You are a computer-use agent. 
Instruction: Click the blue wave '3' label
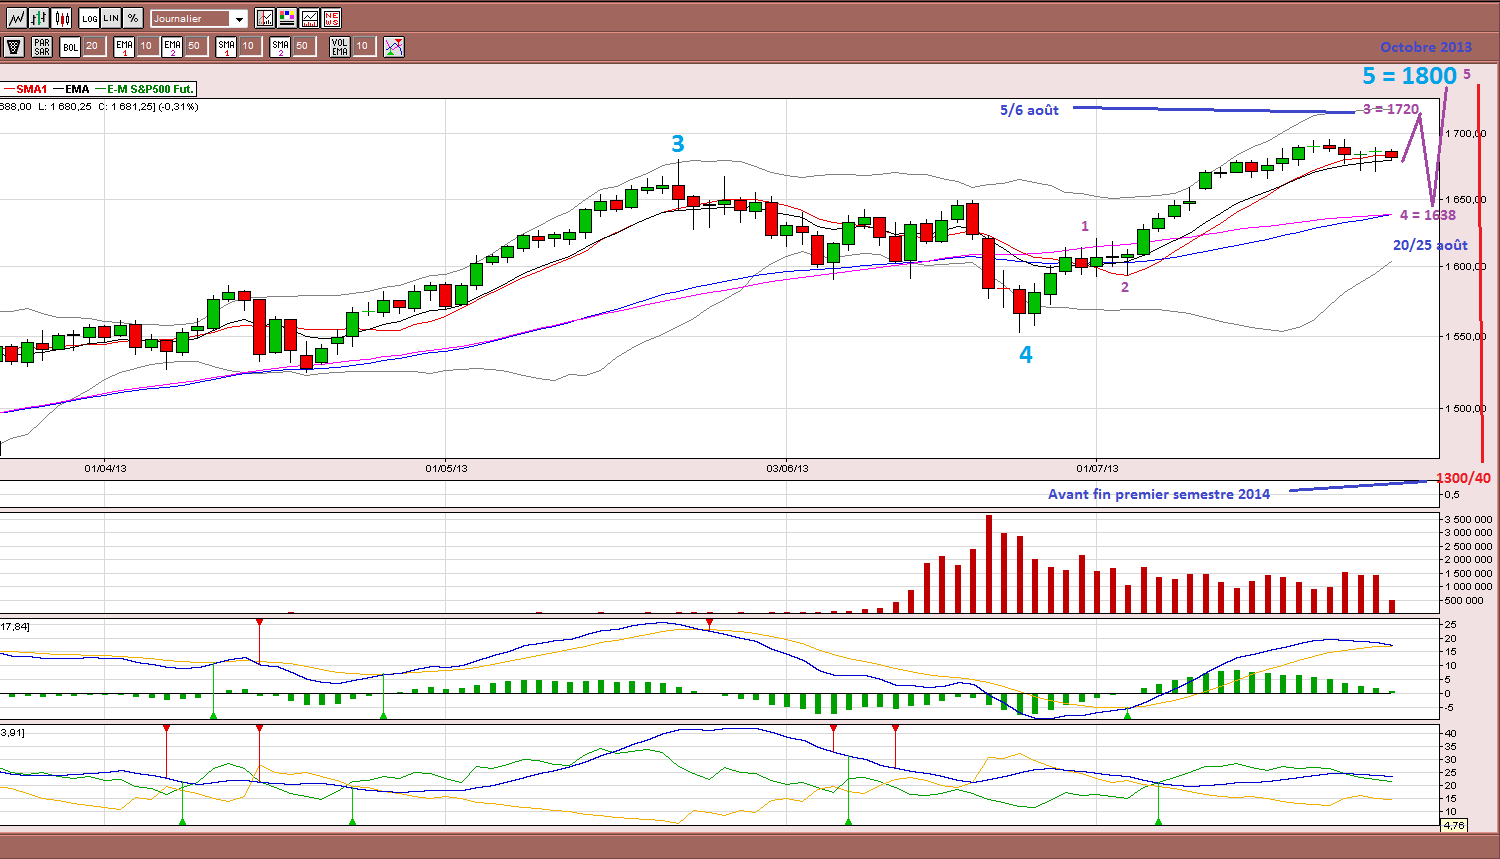click(678, 144)
